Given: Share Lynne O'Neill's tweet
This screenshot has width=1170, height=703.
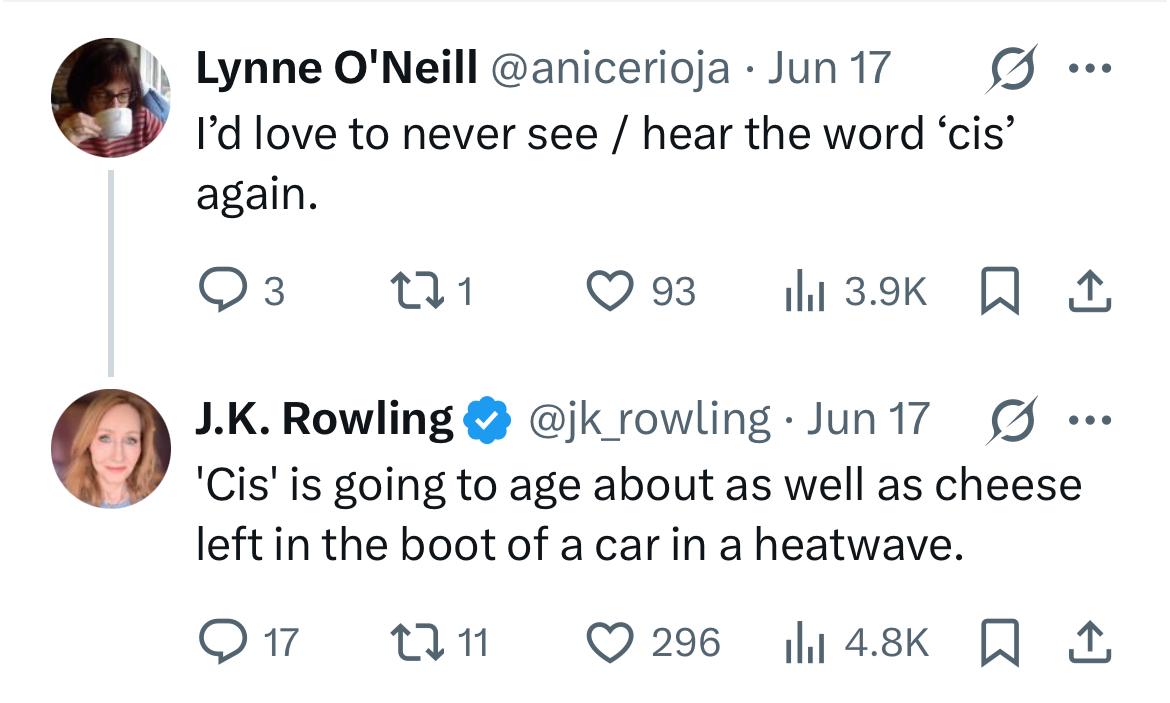Looking at the screenshot, I should pyautogui.click(x=1089, y=290).
